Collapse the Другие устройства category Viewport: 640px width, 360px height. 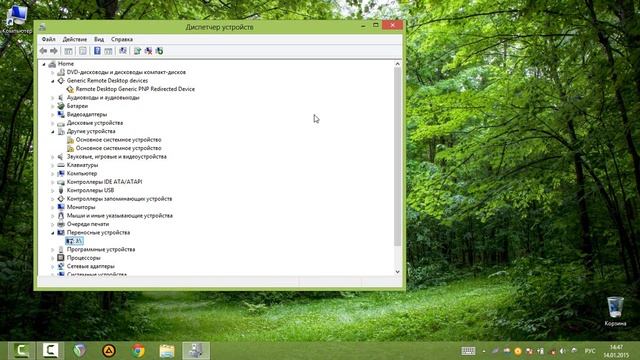pos(53,131)
